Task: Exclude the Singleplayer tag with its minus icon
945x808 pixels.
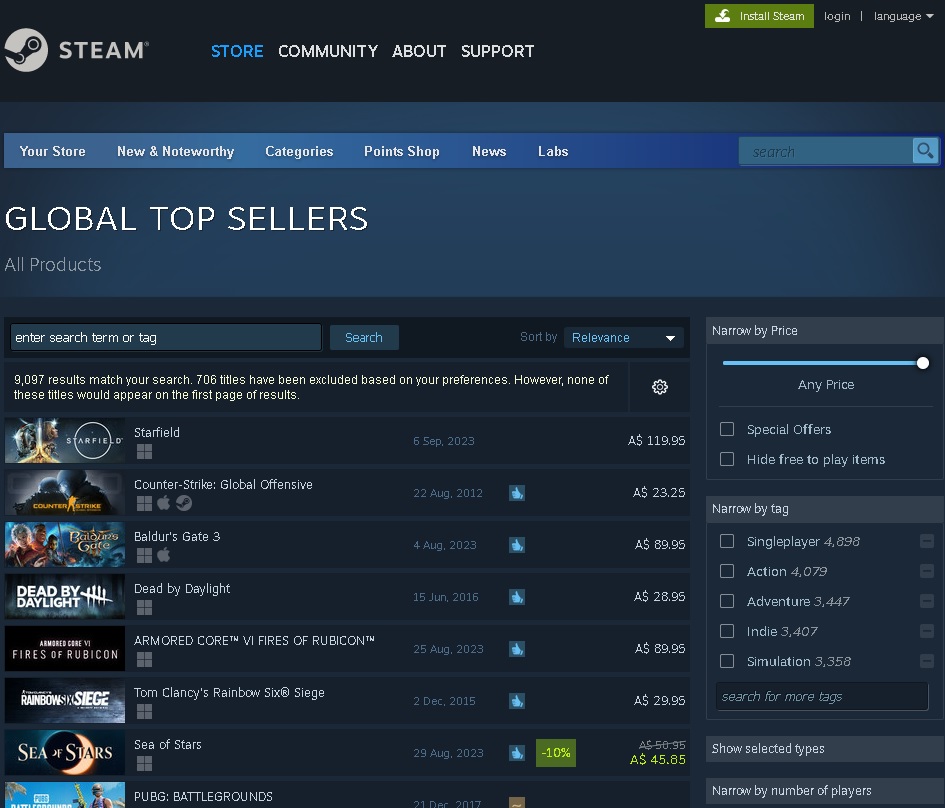Action: [927, 541]
